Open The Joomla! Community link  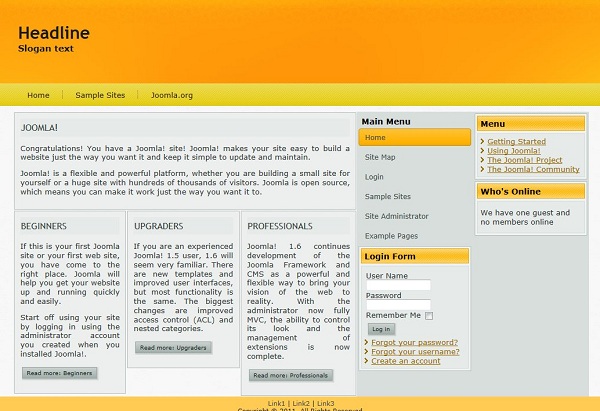pos(533,169)
